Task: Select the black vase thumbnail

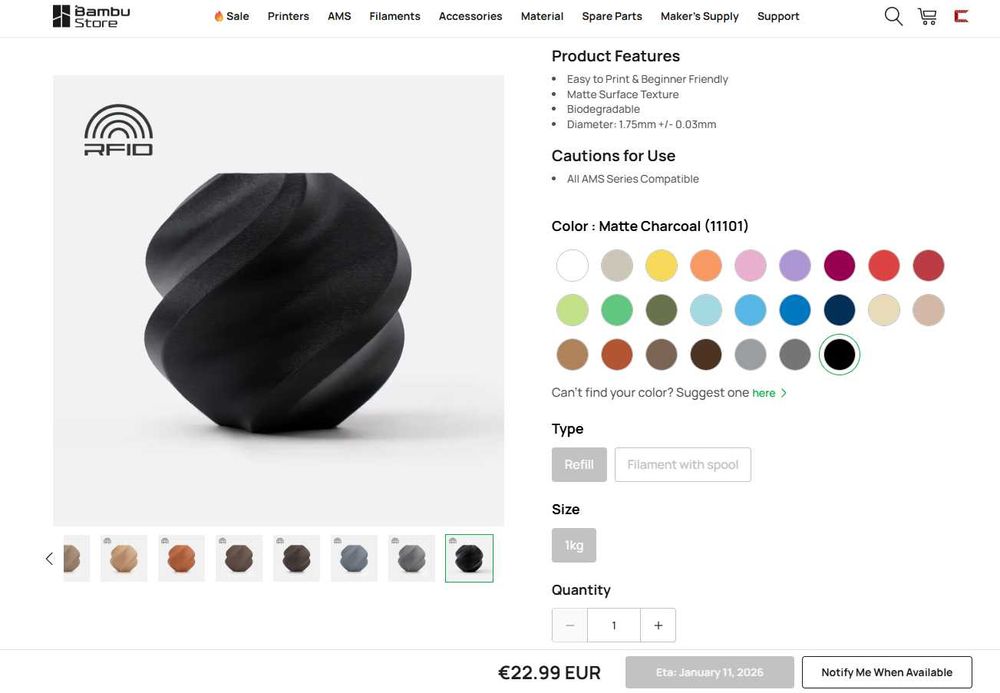Action: coord(469,558)
